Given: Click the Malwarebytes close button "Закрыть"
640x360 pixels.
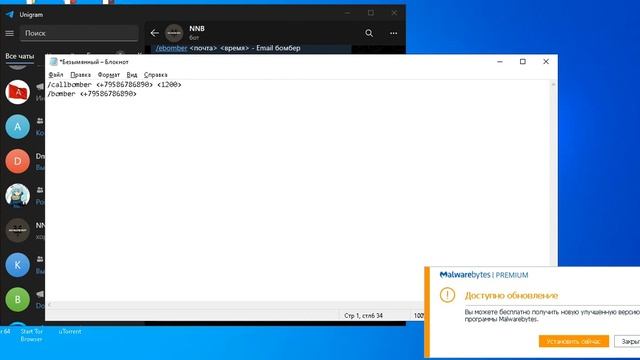Looking at the screenshot, I should [627, 341].
